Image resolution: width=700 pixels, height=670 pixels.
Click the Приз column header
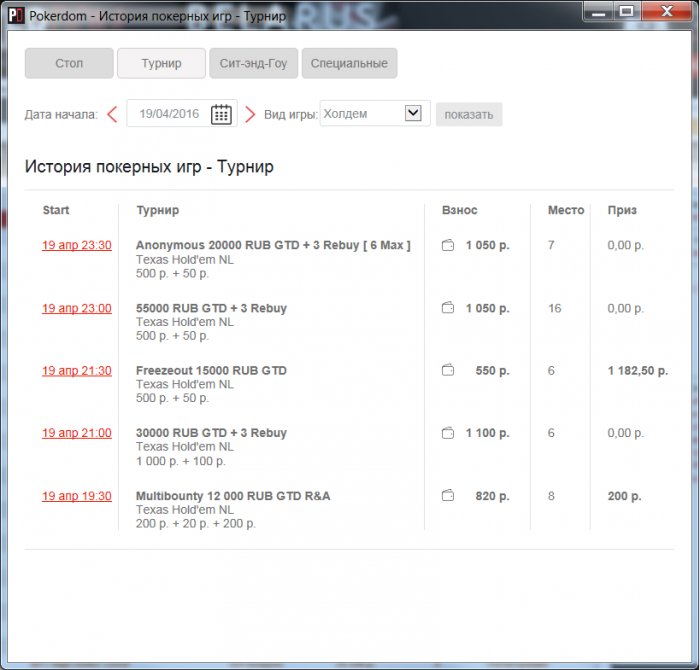click(622, 210)
